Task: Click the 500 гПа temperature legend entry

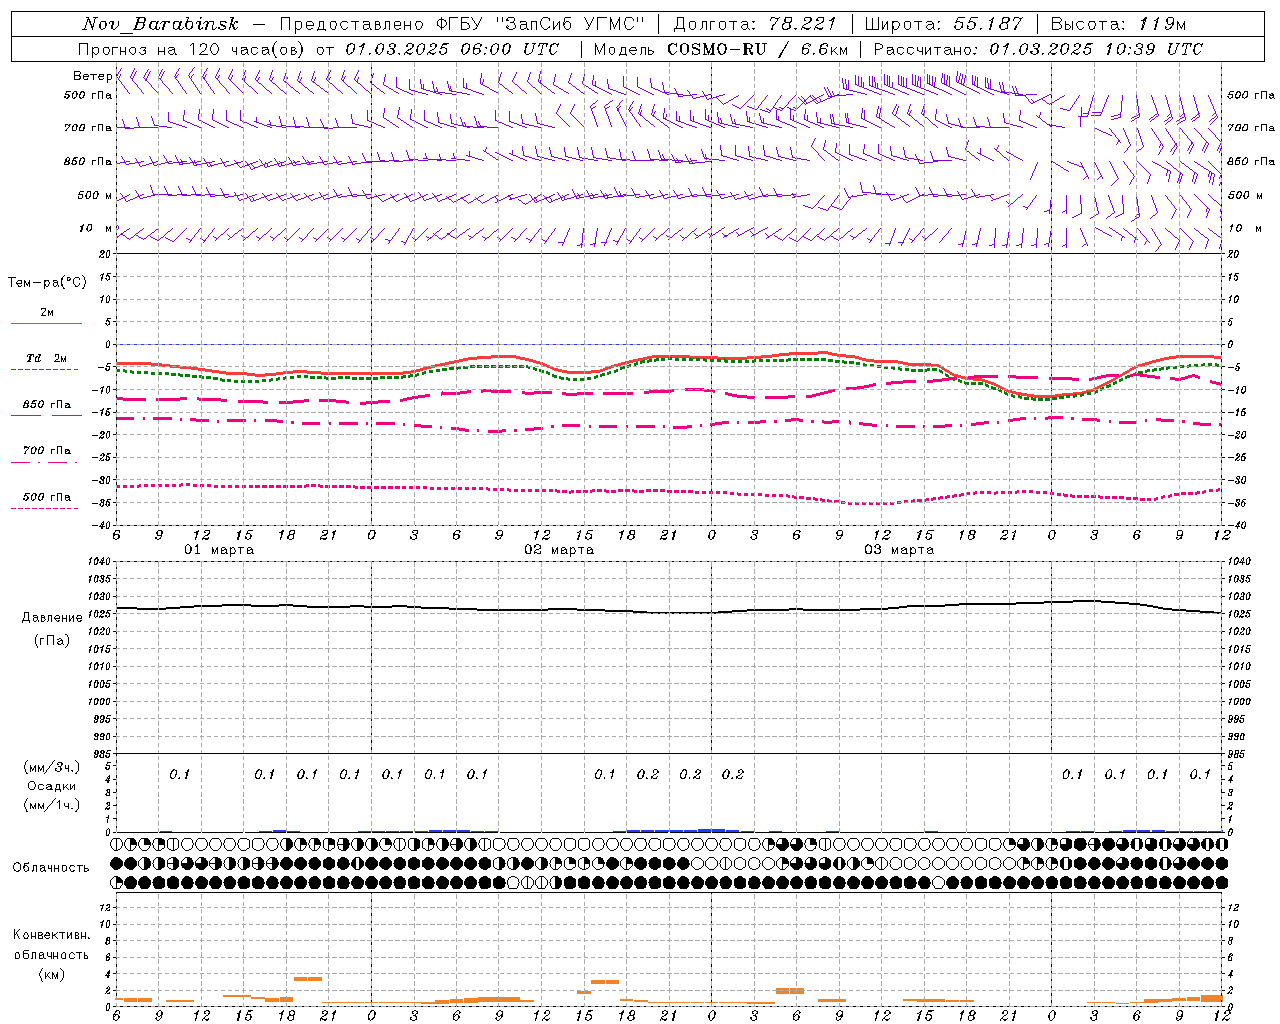Action: click(x=47, y=496)
